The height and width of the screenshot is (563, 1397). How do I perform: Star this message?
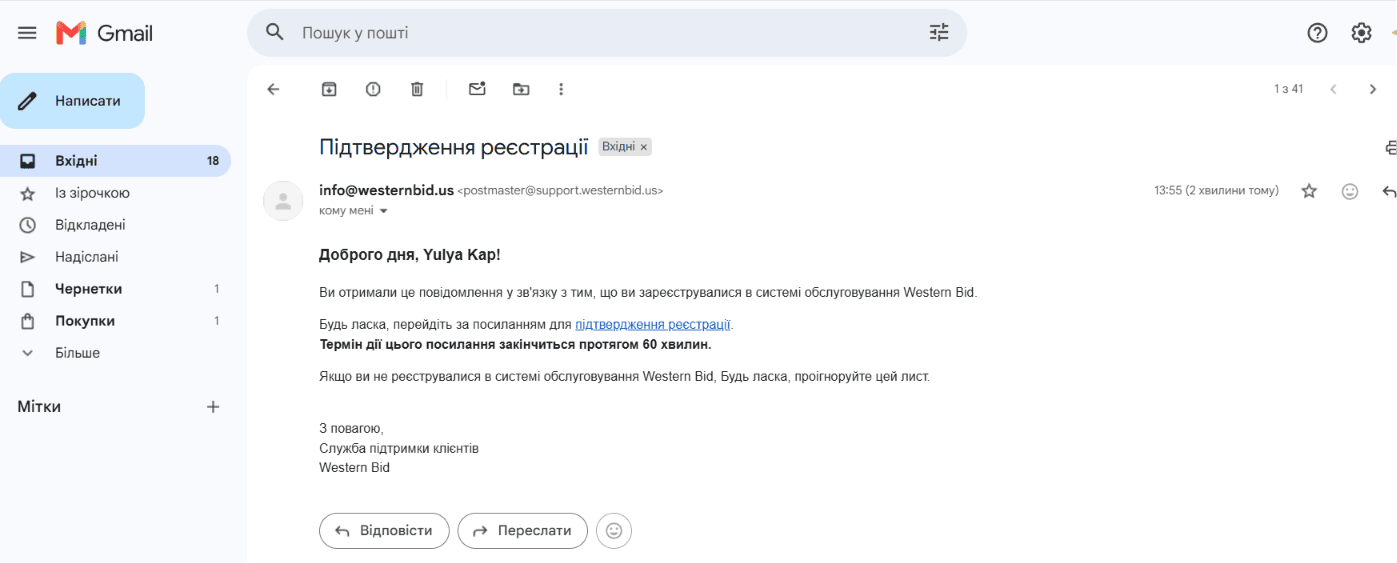(x=1309, y=191)
